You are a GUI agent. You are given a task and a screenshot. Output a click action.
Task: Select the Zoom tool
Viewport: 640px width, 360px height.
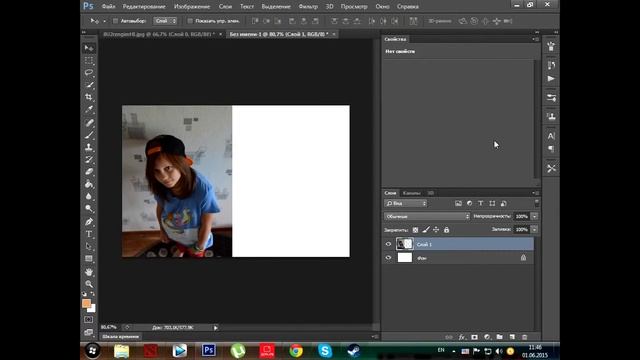click(89, 284)
